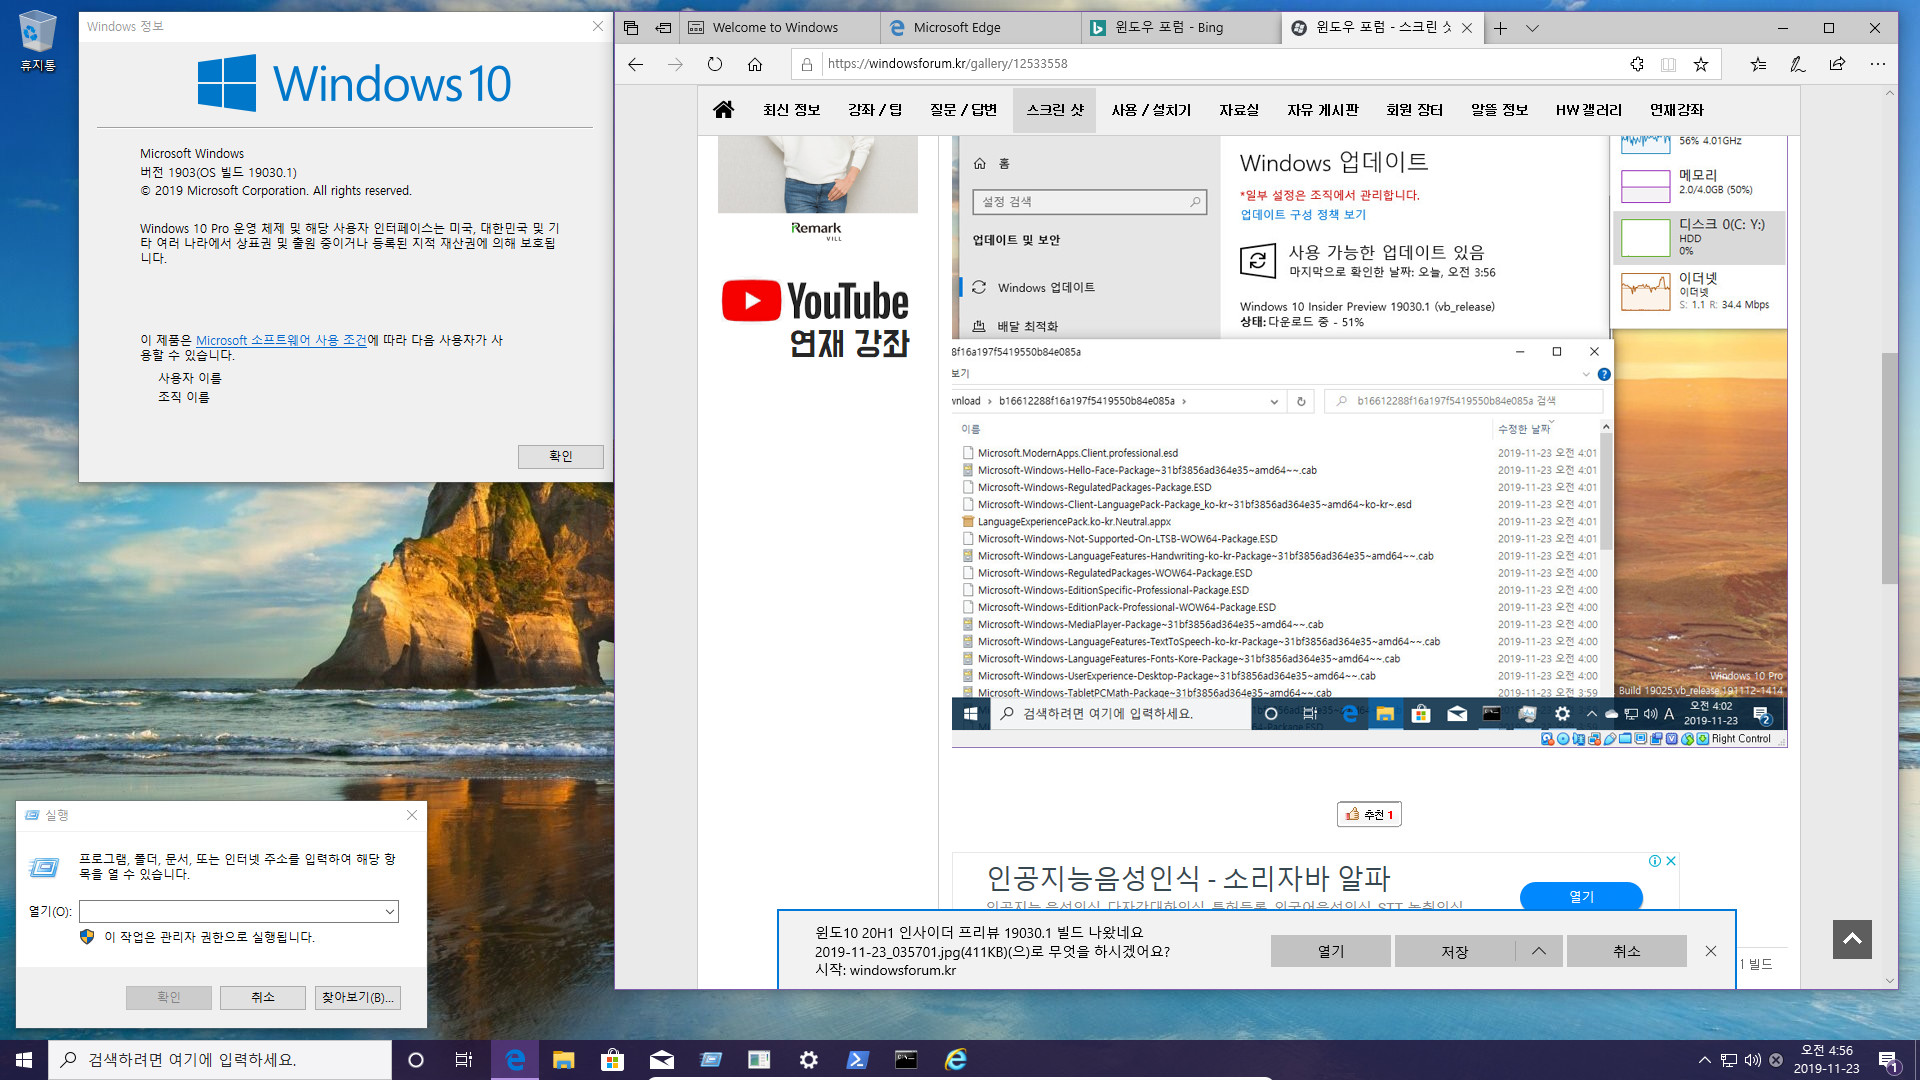The width and height of the screenshot is (1920, 1080).
Task: Show hidden system tray icons chevron
Action: tap(1704, 1060)
